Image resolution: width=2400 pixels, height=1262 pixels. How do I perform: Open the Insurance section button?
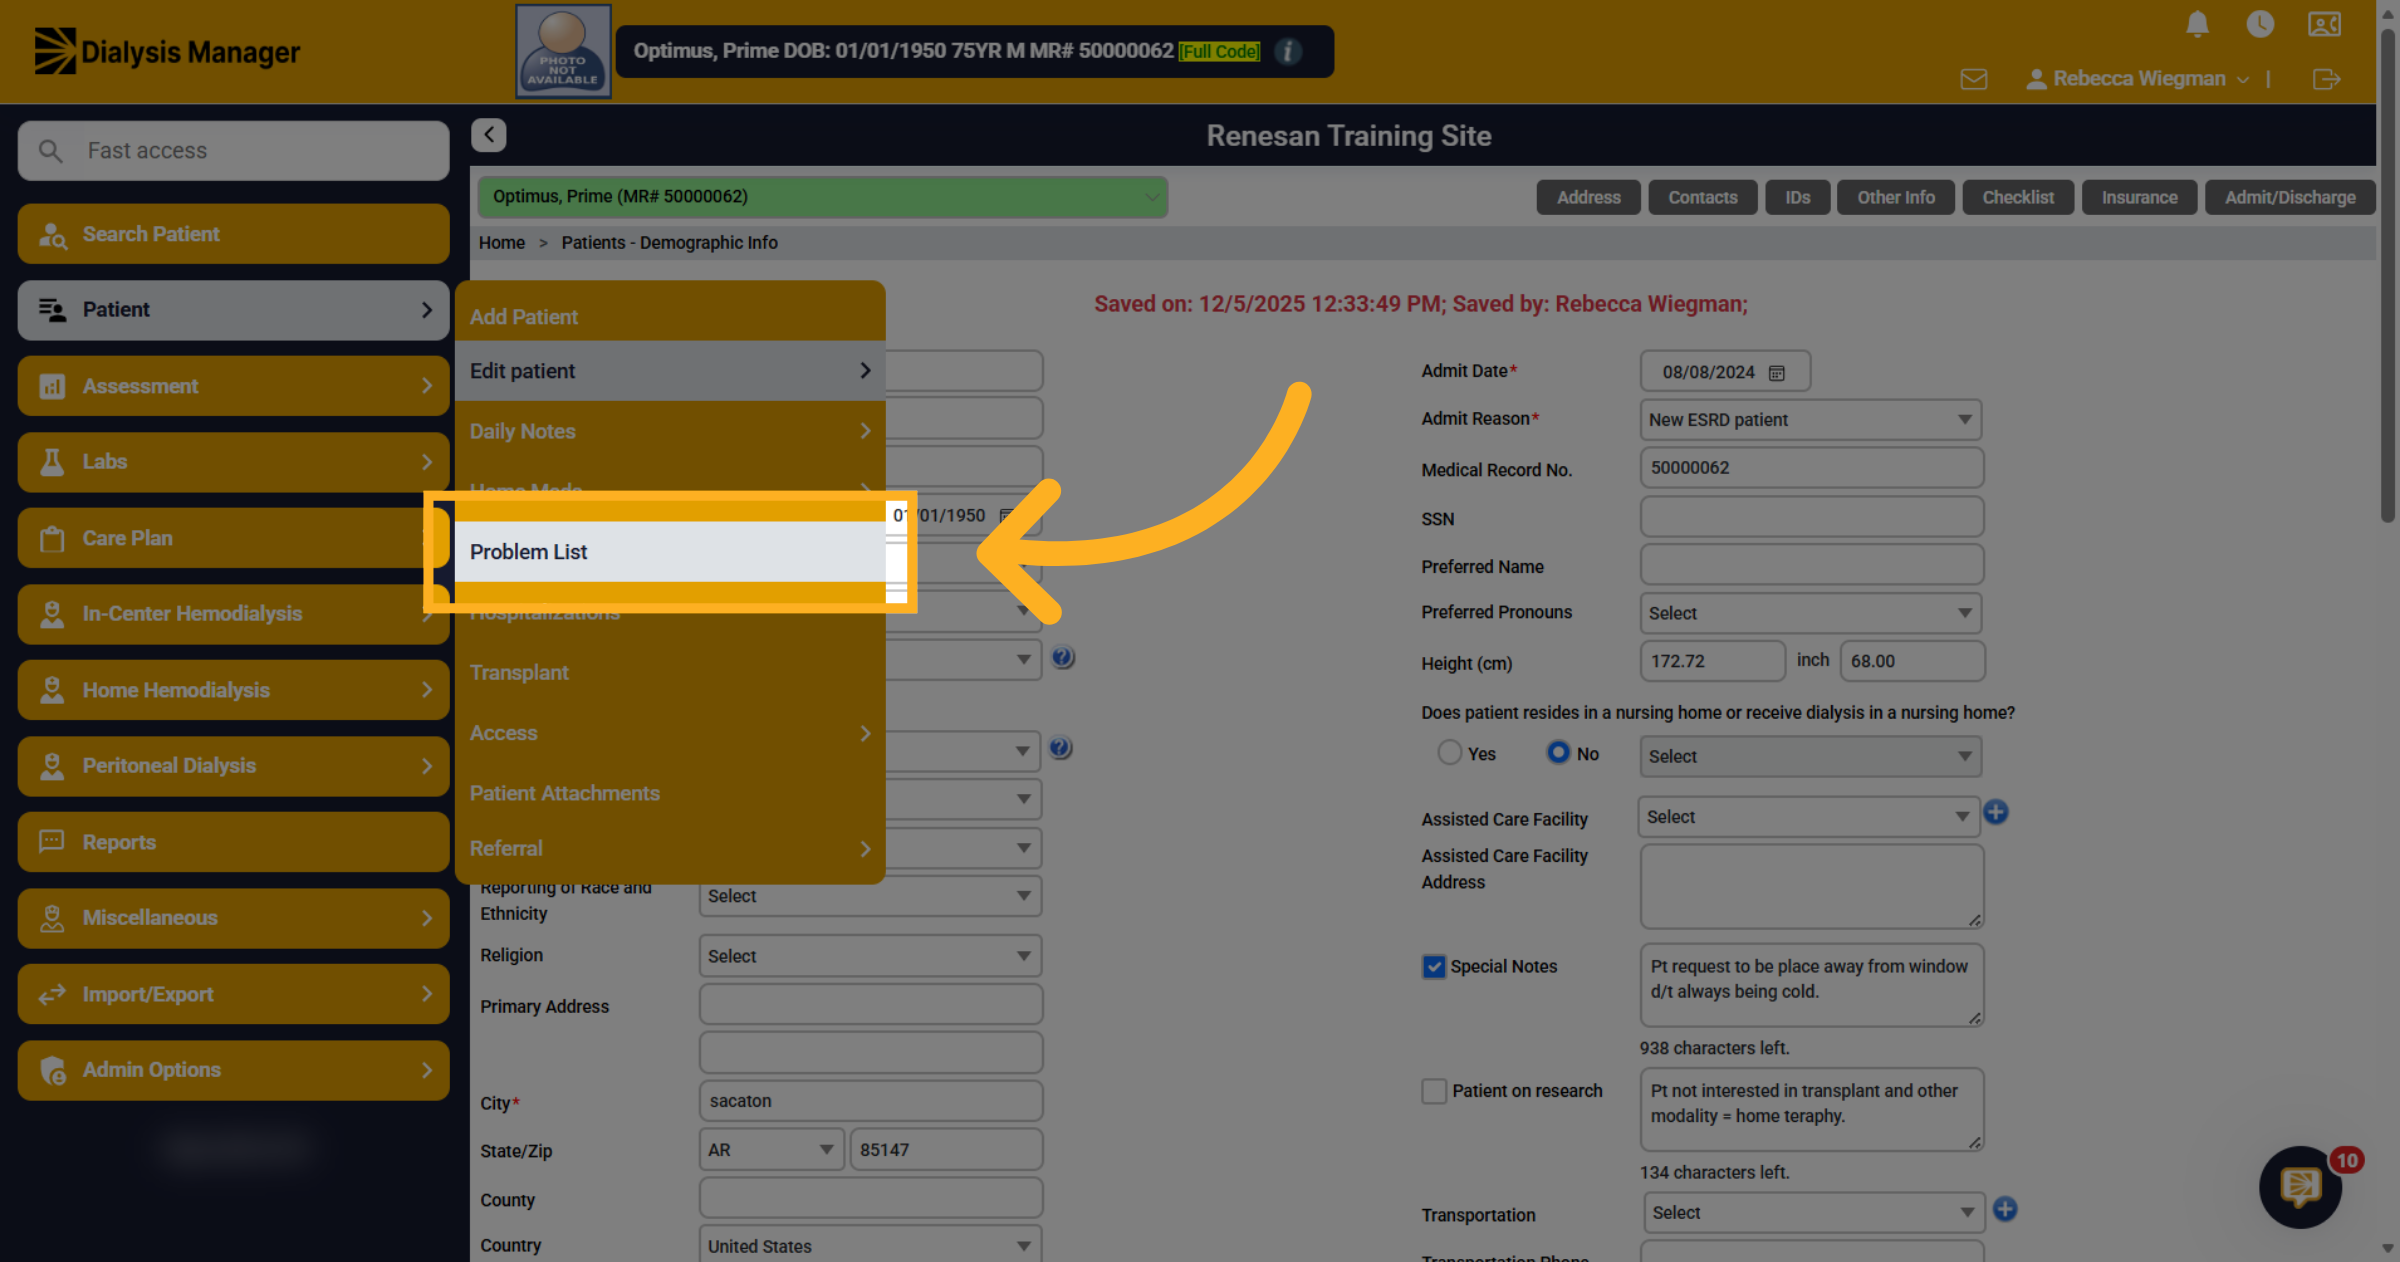tap(2139, 198)
